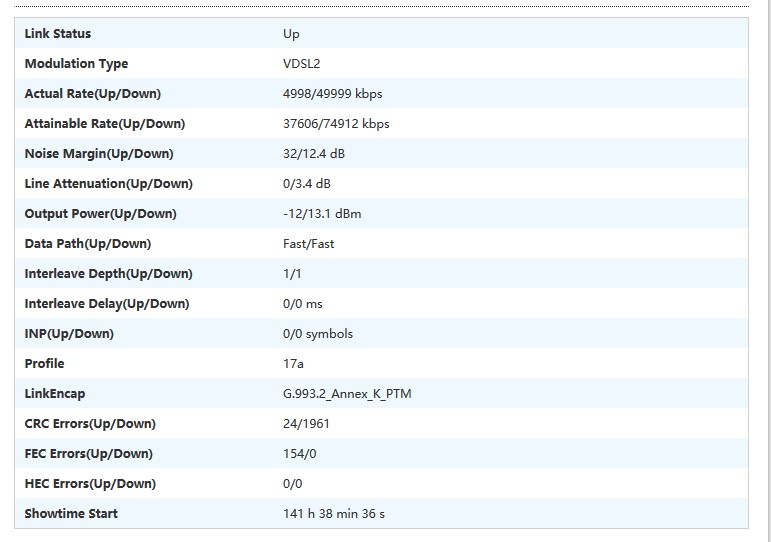Screen dimensions: 771x542
Task: Click the VDSL2 modulation value
Action: (x=301, y=63)
